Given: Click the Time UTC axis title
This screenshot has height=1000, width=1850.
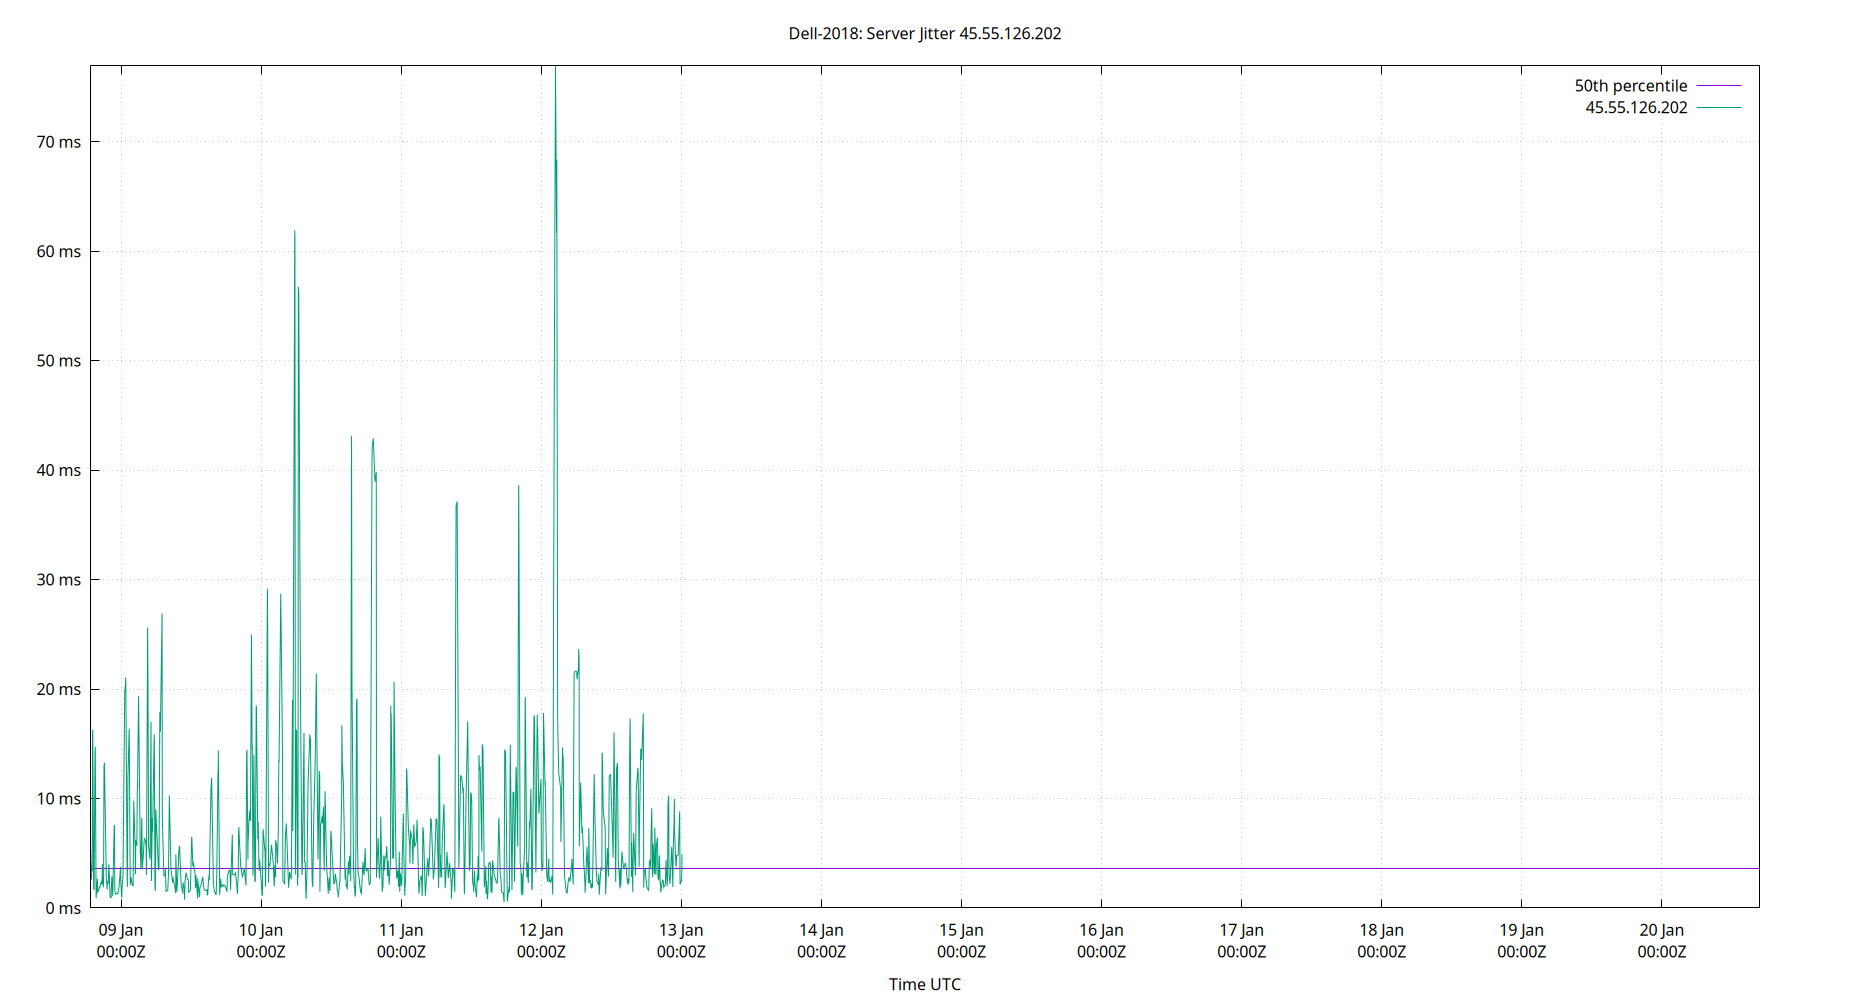Looking at the screenshot, I should pyautogui.click(x=924, y=984).
